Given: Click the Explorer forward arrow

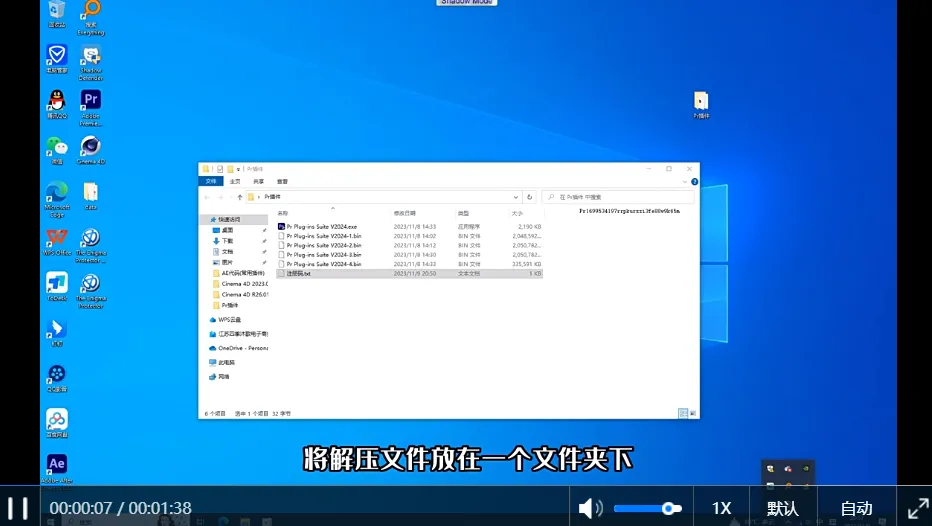Looking at the screenshot, I should pyautogui.click(x=220, y=197).
